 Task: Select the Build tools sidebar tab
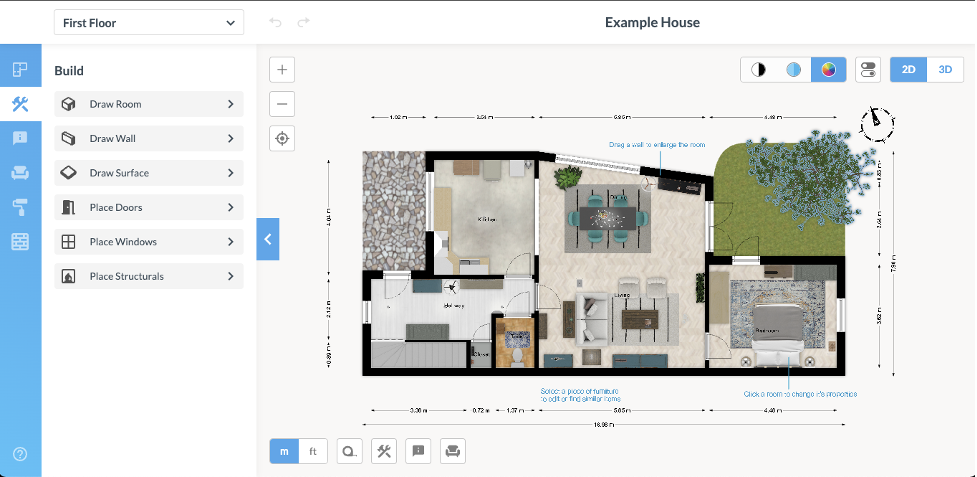[x=20, y=104]
